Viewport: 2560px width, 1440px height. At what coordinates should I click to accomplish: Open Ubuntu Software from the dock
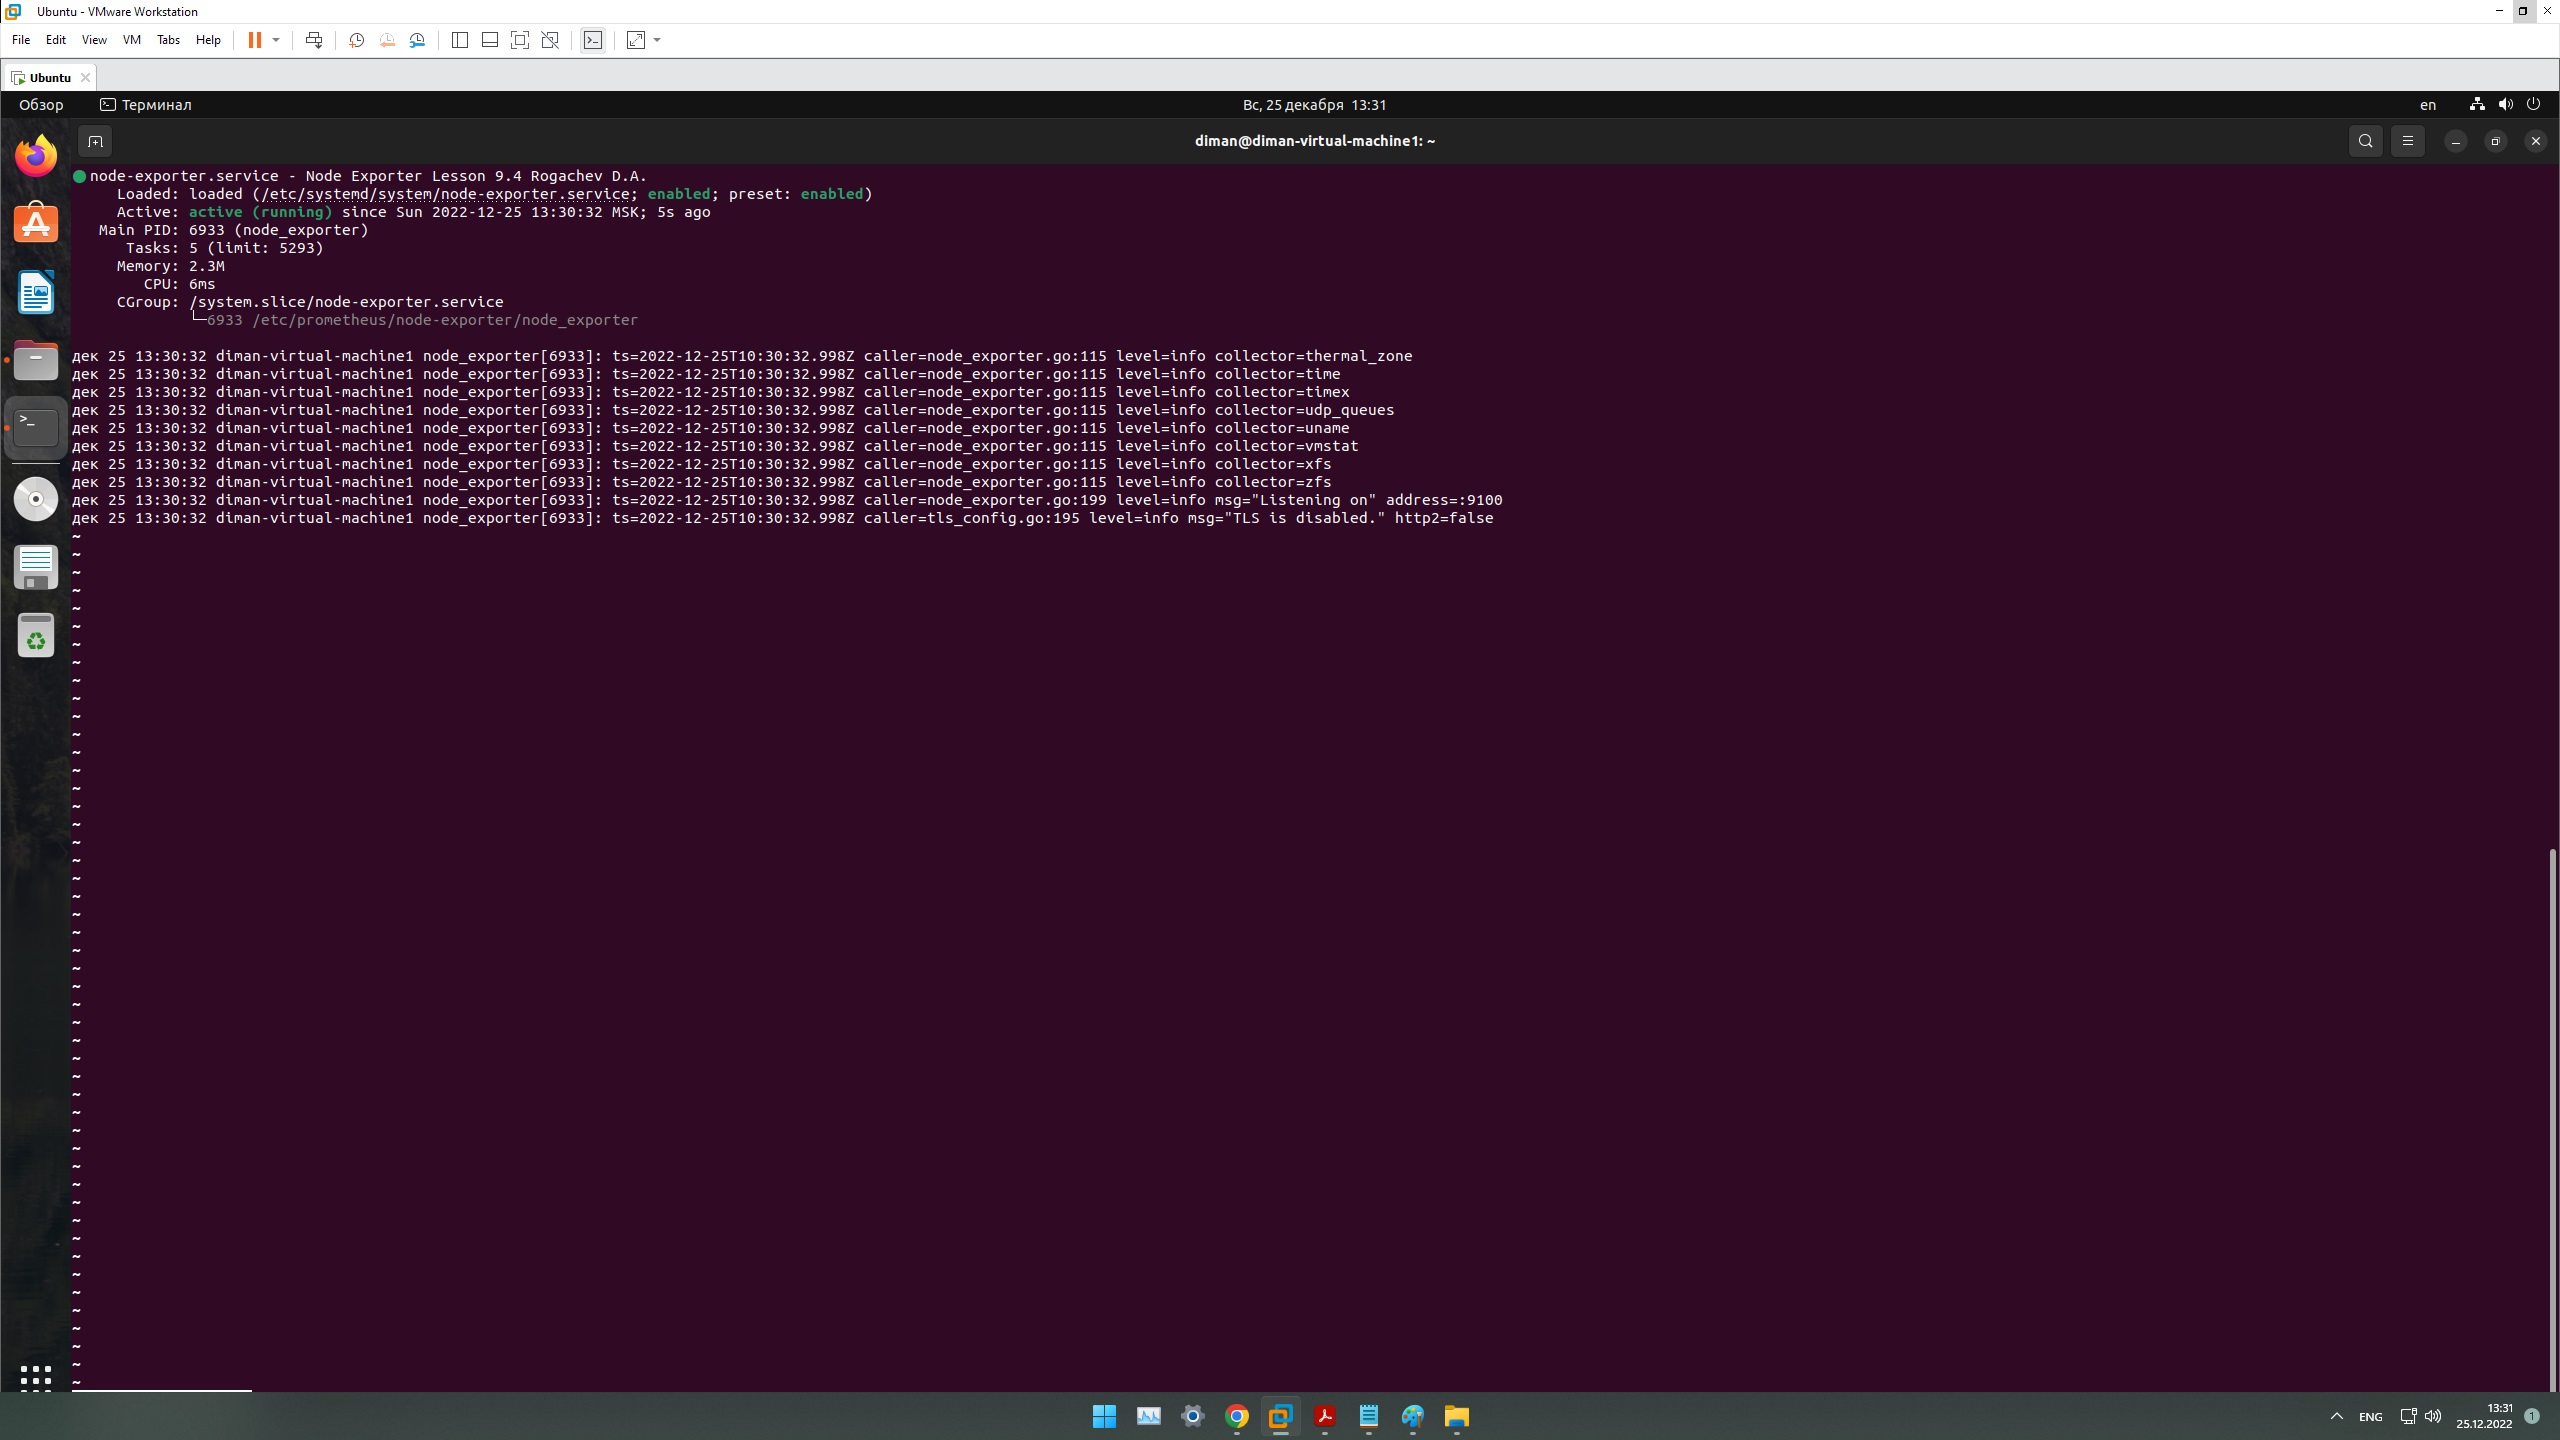[35, 224]
